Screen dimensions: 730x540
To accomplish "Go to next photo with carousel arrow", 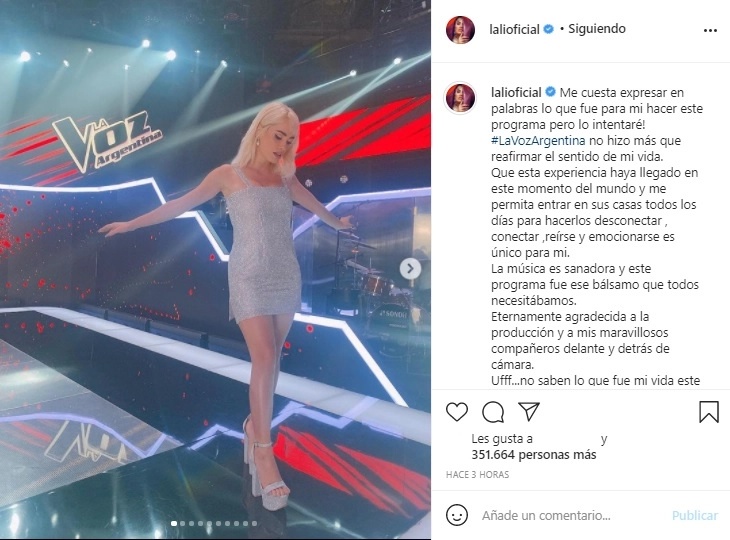I will coord(410,269).
